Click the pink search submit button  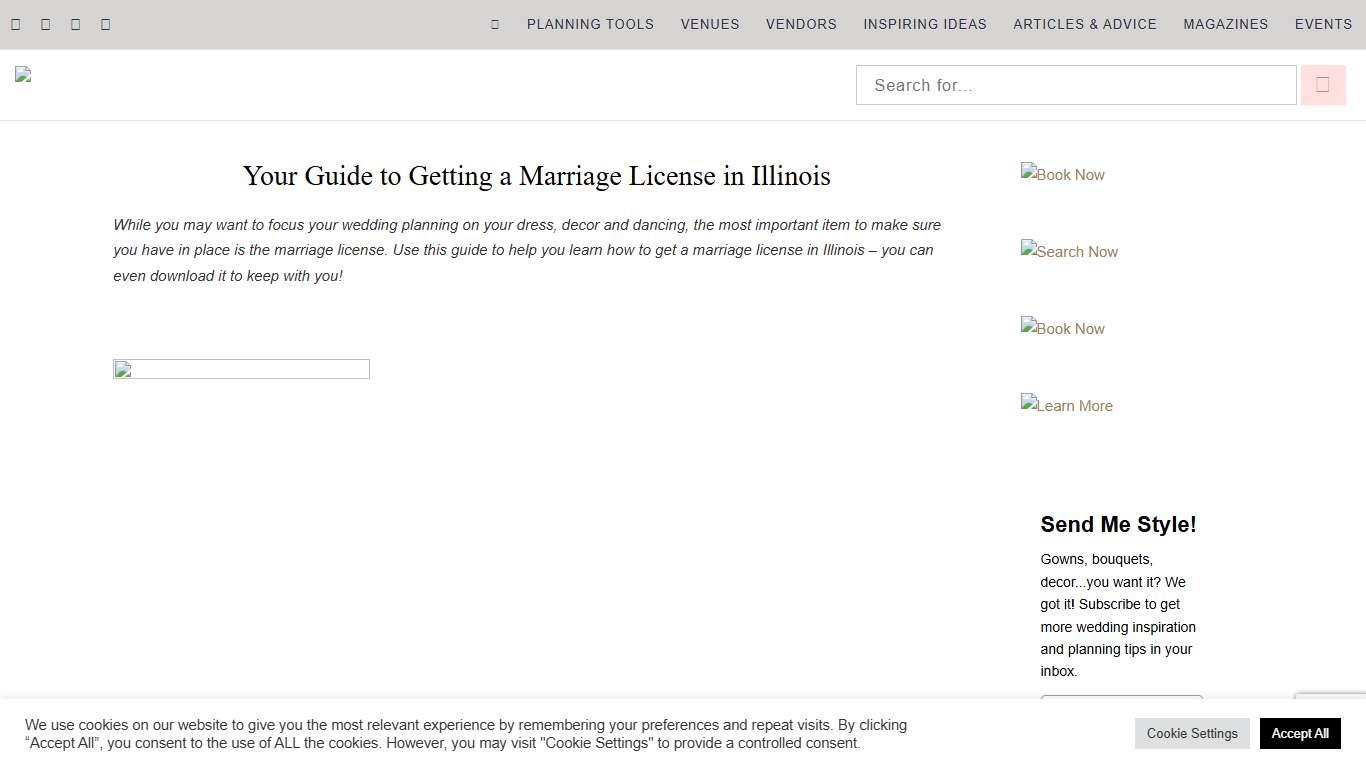(x=1323, y=84)
